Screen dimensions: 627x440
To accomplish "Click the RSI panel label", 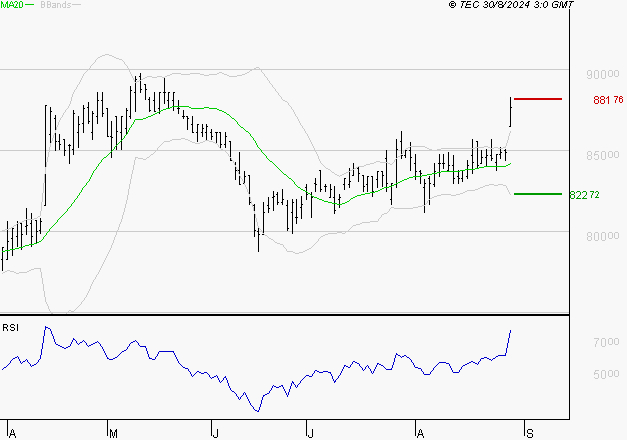I will tap(10, 328).
